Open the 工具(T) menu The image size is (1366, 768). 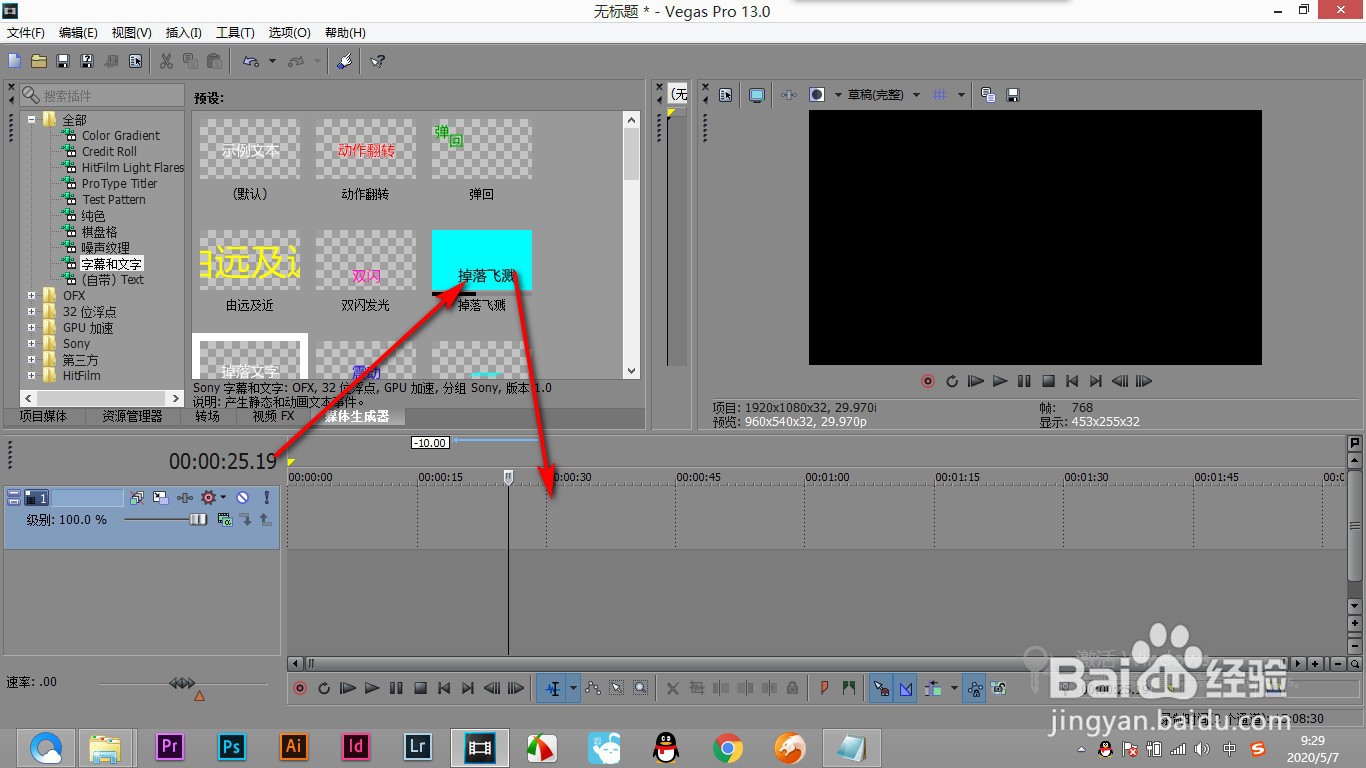click(x=235, y=33)
